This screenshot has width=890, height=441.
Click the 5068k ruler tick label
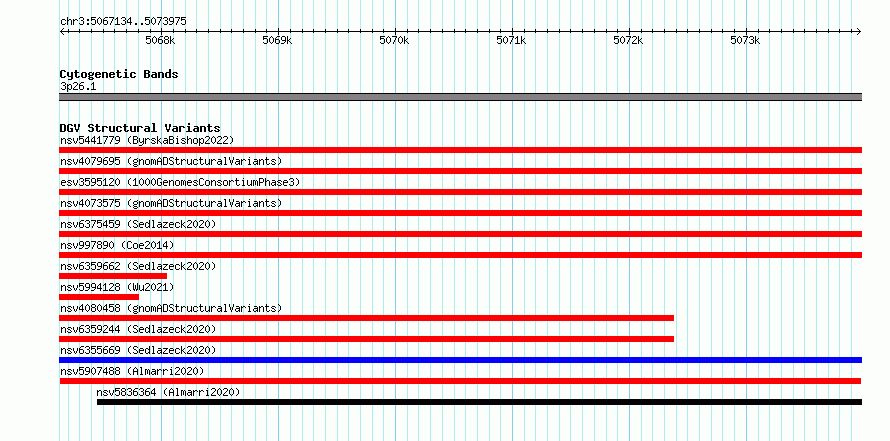tap(161, 41)
